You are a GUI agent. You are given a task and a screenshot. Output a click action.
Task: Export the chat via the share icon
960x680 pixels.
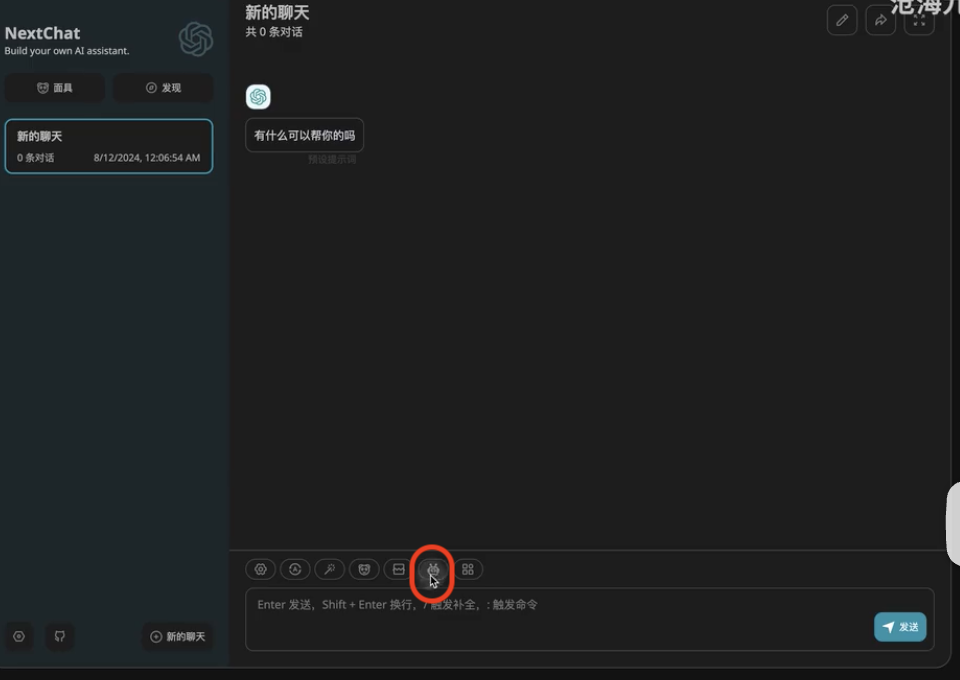click(880, 20)
